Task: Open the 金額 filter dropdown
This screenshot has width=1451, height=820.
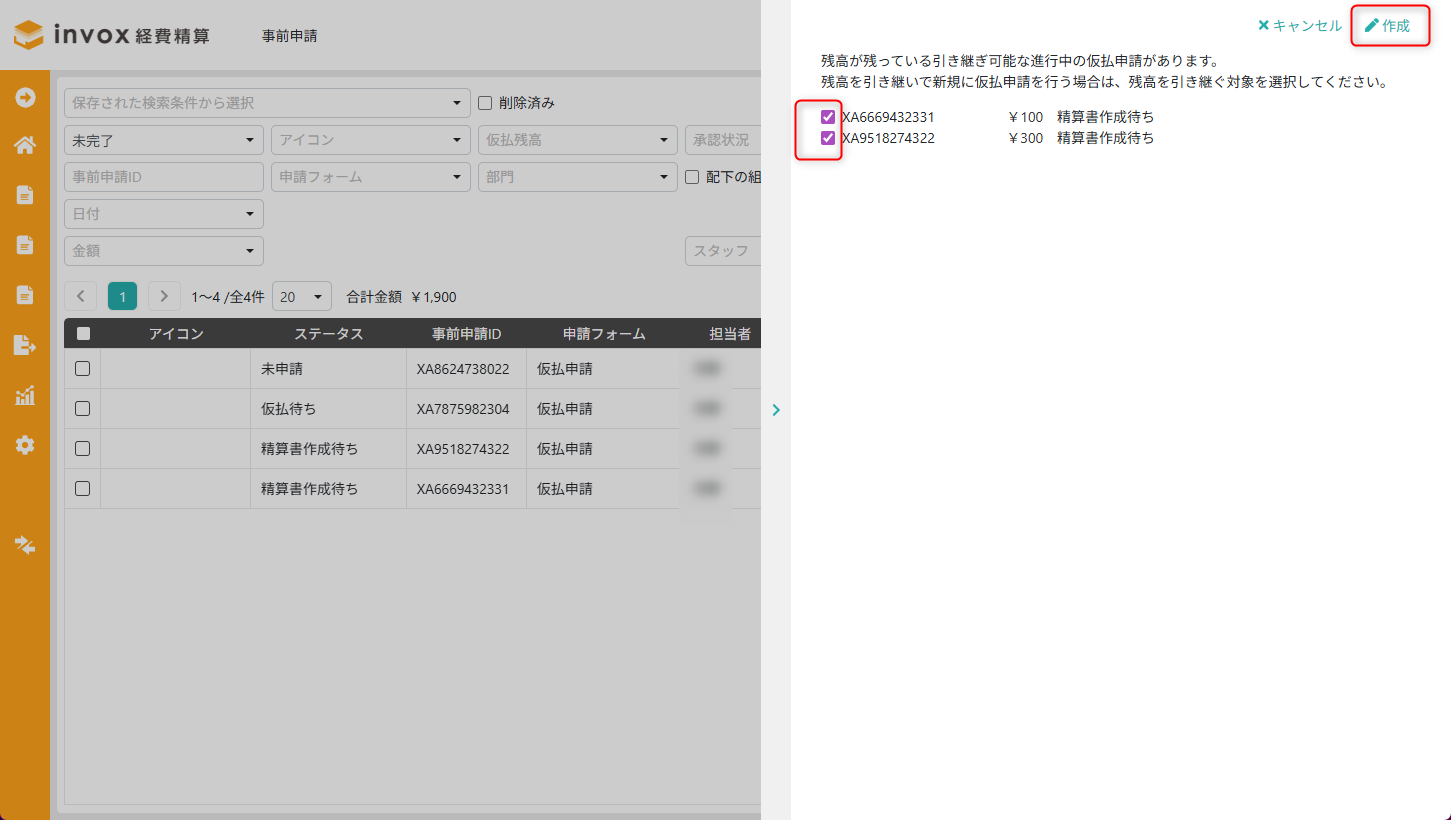Action: click(163, 251)
